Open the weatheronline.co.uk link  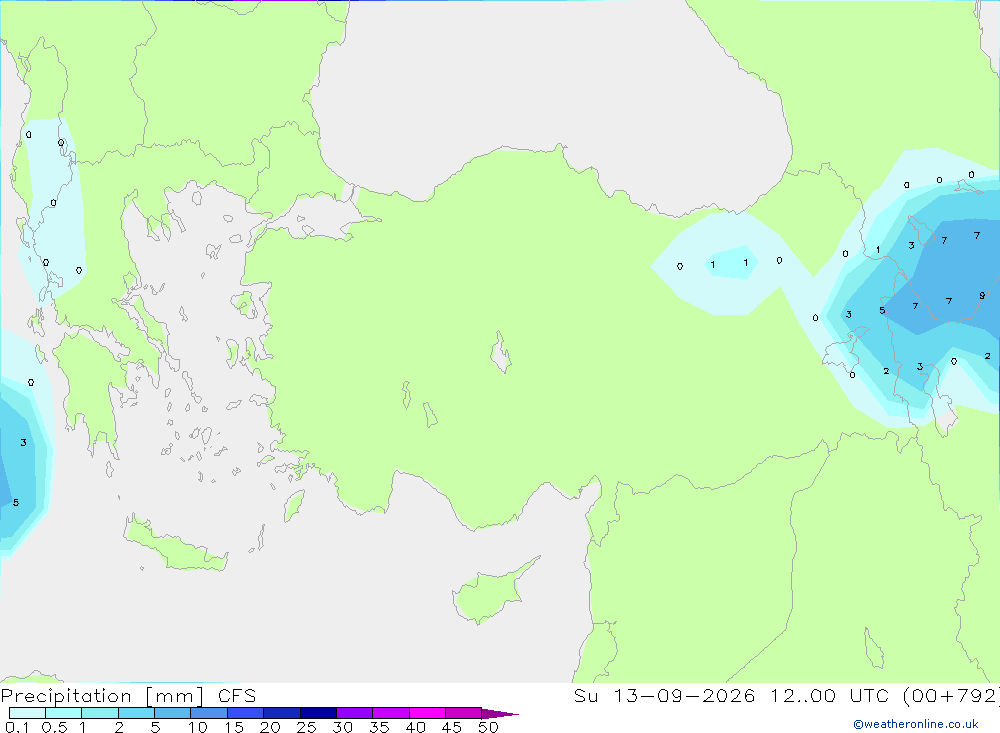[916, 724]
